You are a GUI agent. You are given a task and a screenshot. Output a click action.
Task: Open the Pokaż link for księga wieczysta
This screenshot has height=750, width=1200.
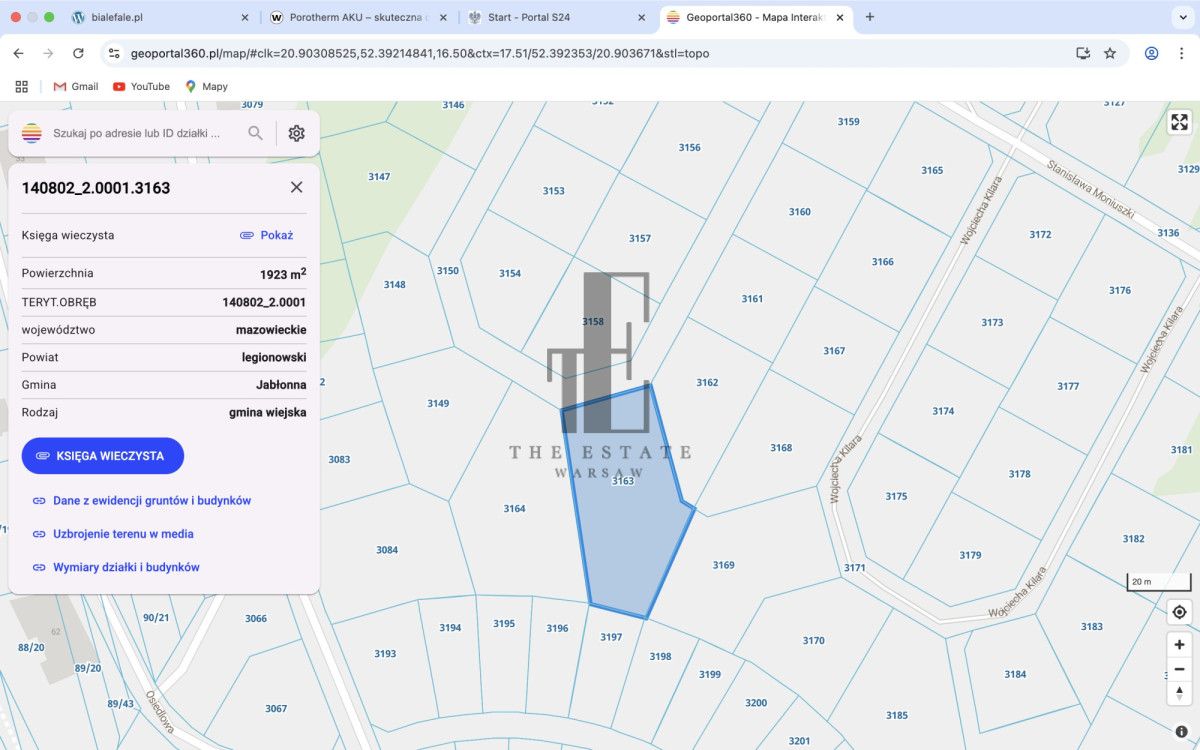pyautogui.click(x=267, y=235)
